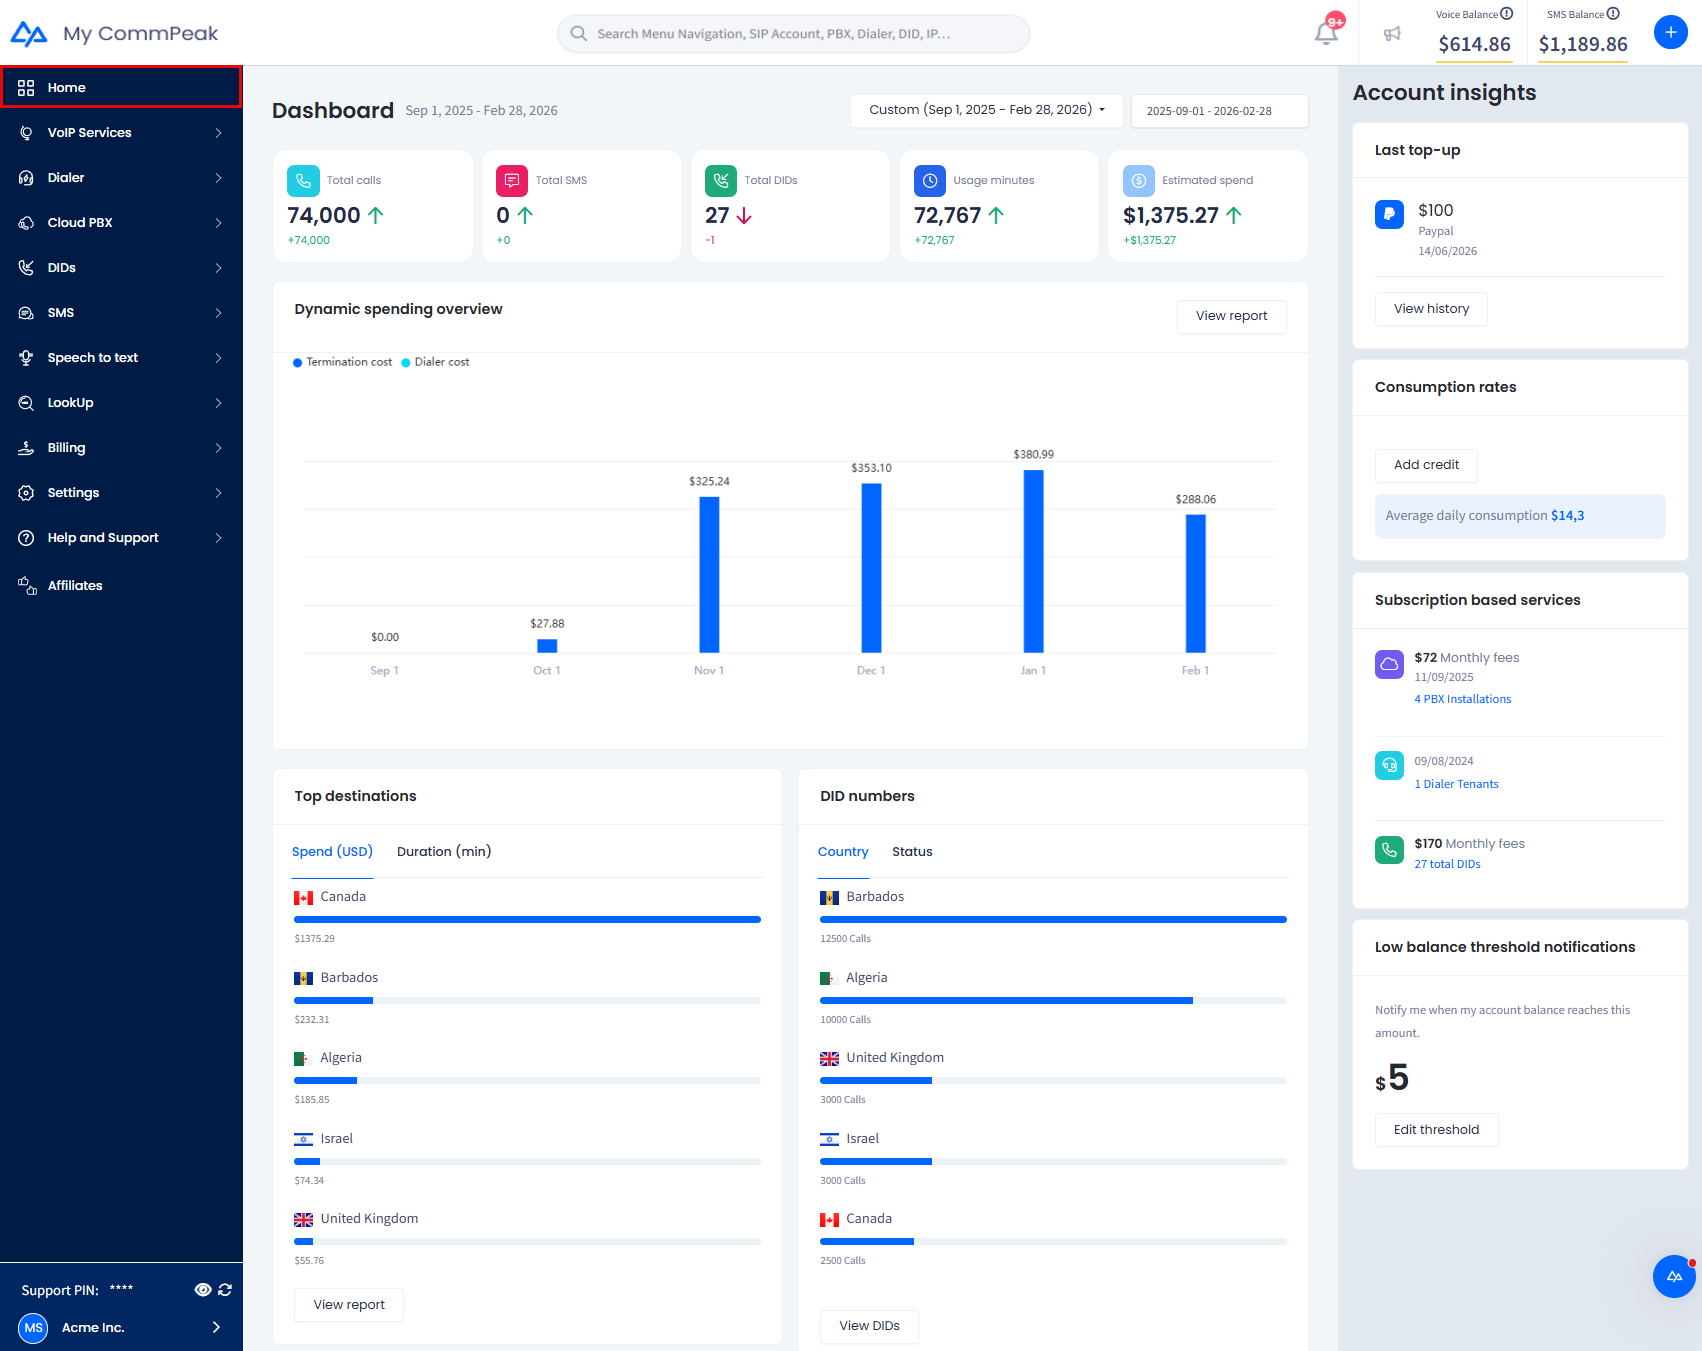Expand the Settings menu chevron
Image resolution: width=1702 pixels, height=1351 pixels.
coord(218,493)
